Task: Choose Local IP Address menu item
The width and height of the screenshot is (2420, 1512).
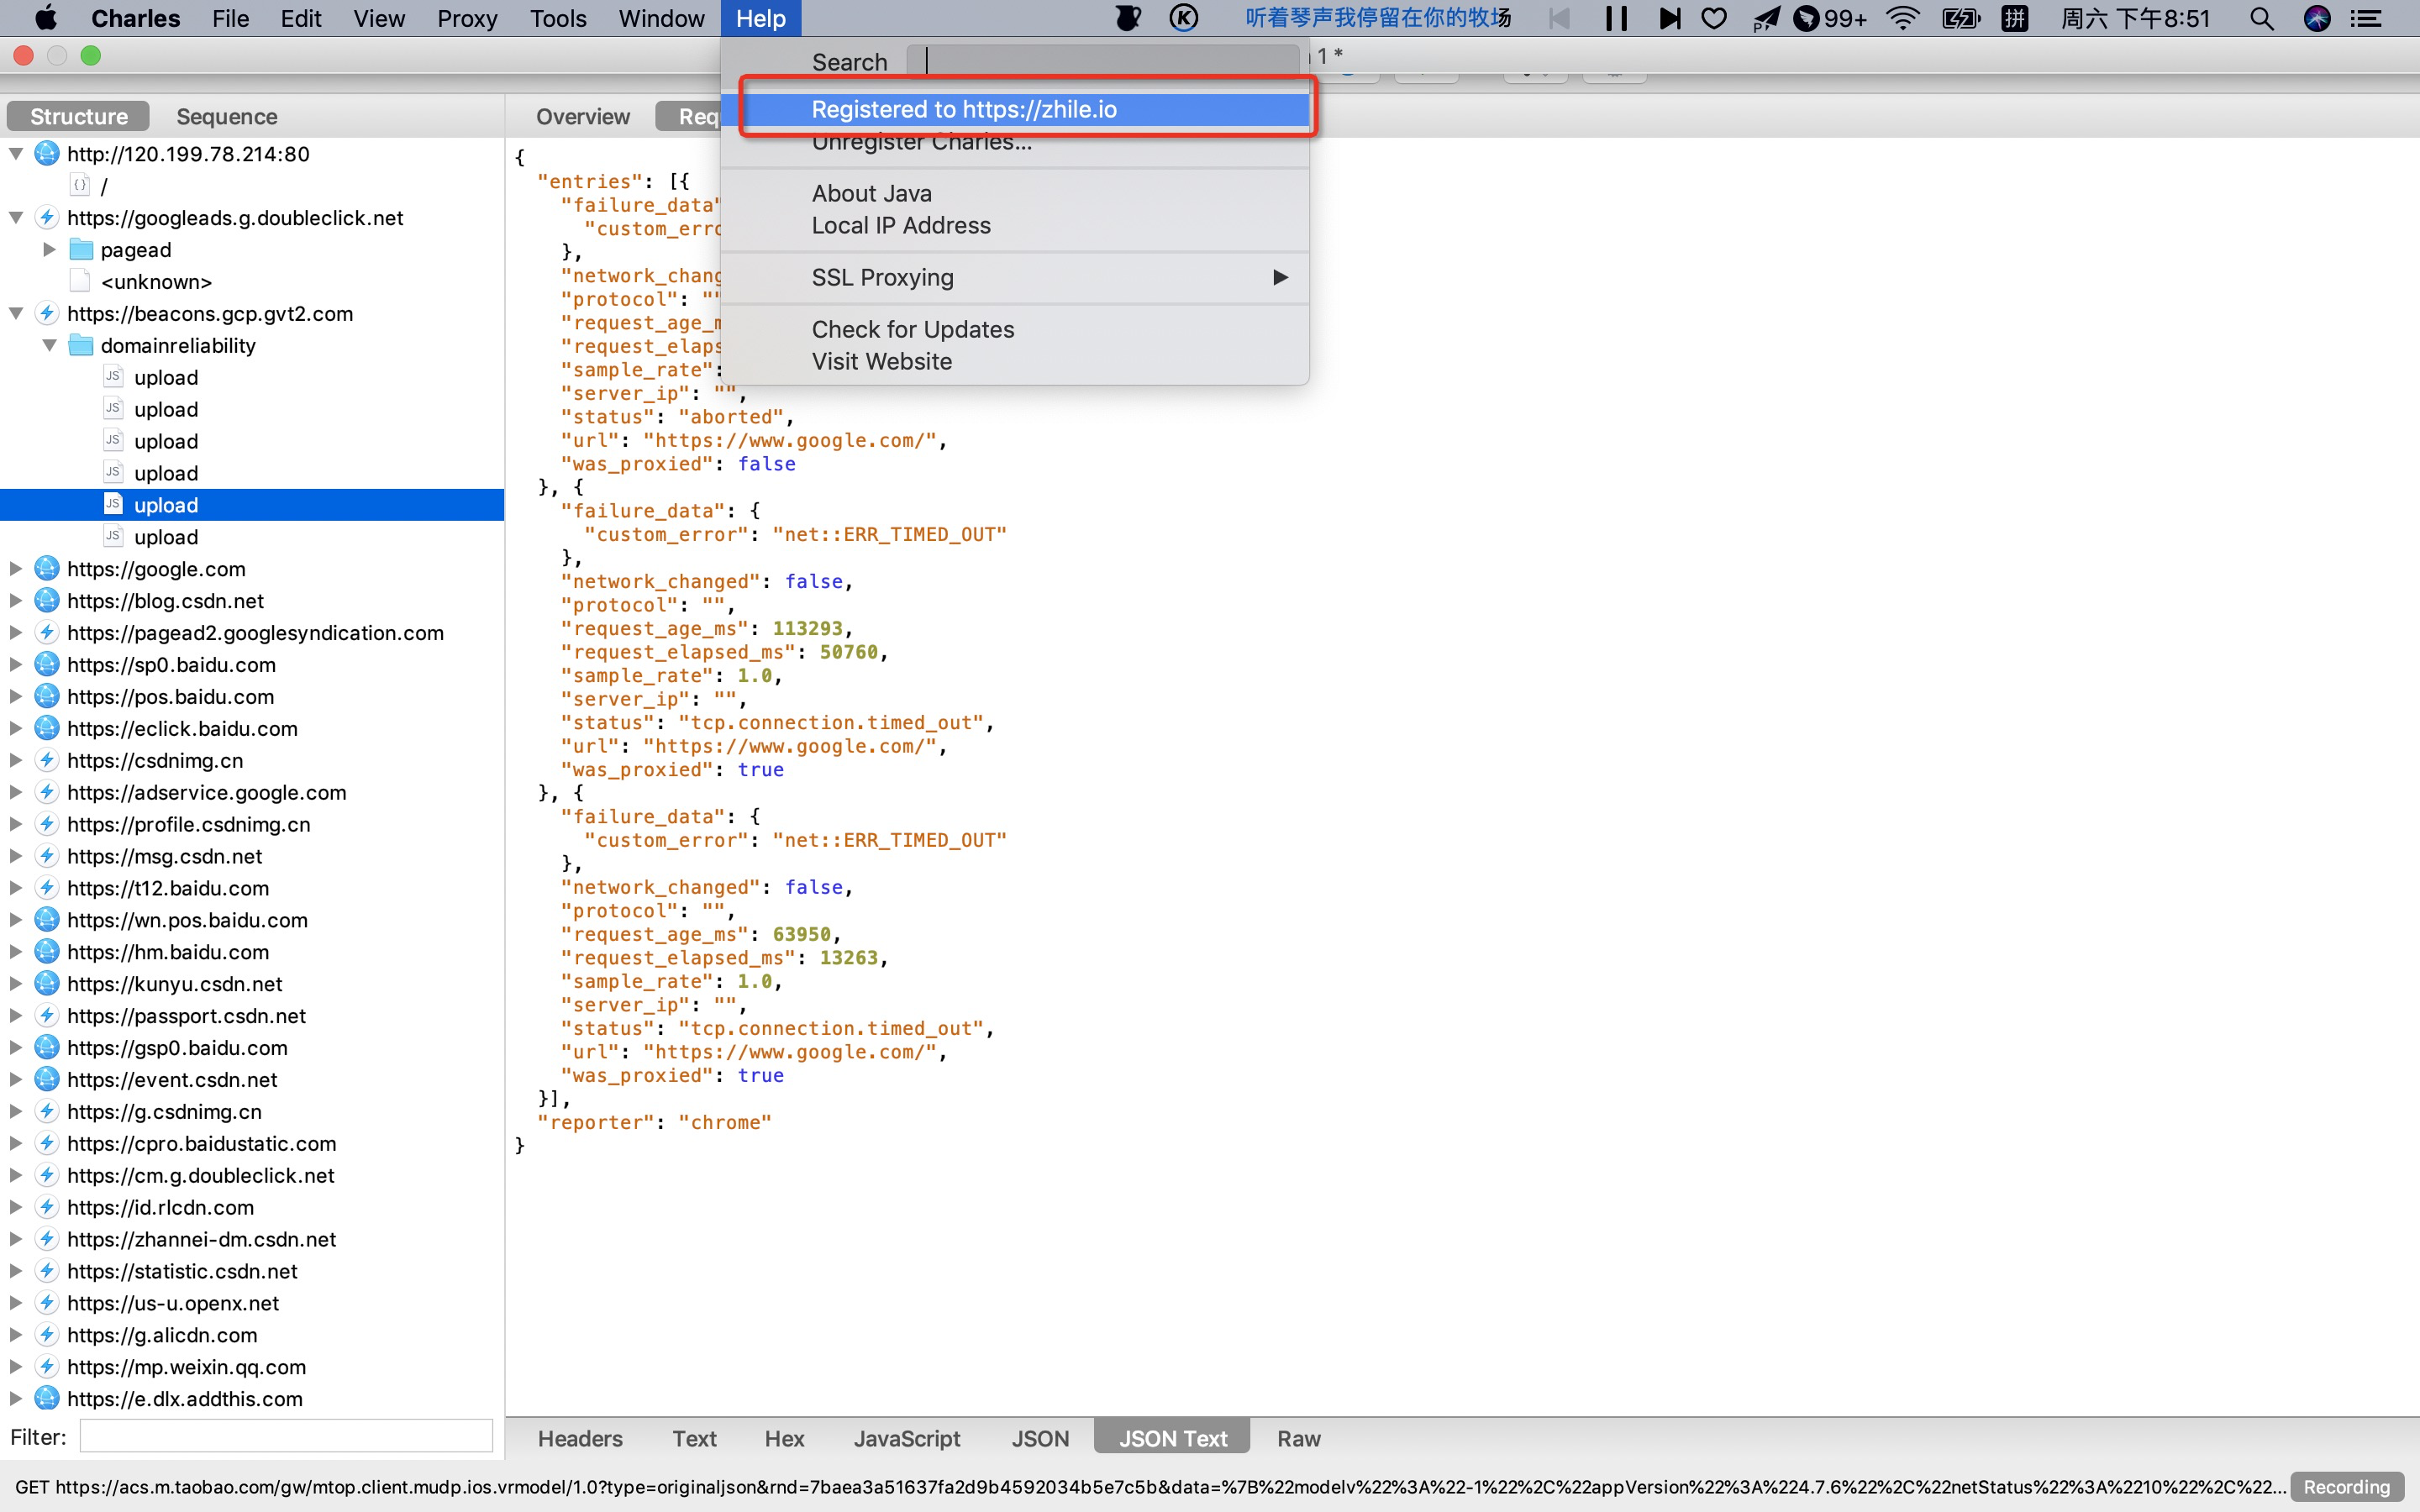Action: (x=1014, y=225)
